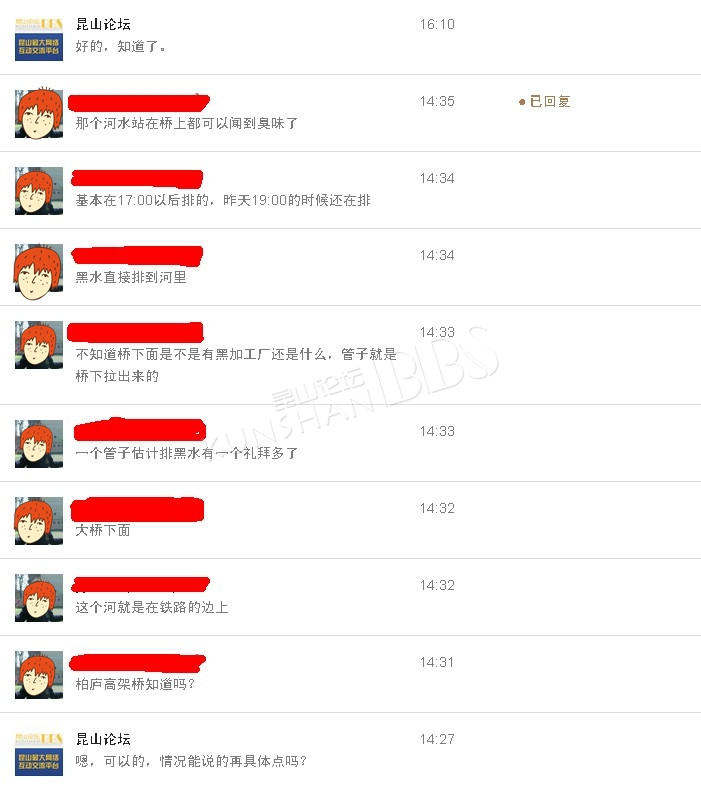Open message 基本在17:00以后排的
This screenshot has height=788, width=701.
point(223,201)
